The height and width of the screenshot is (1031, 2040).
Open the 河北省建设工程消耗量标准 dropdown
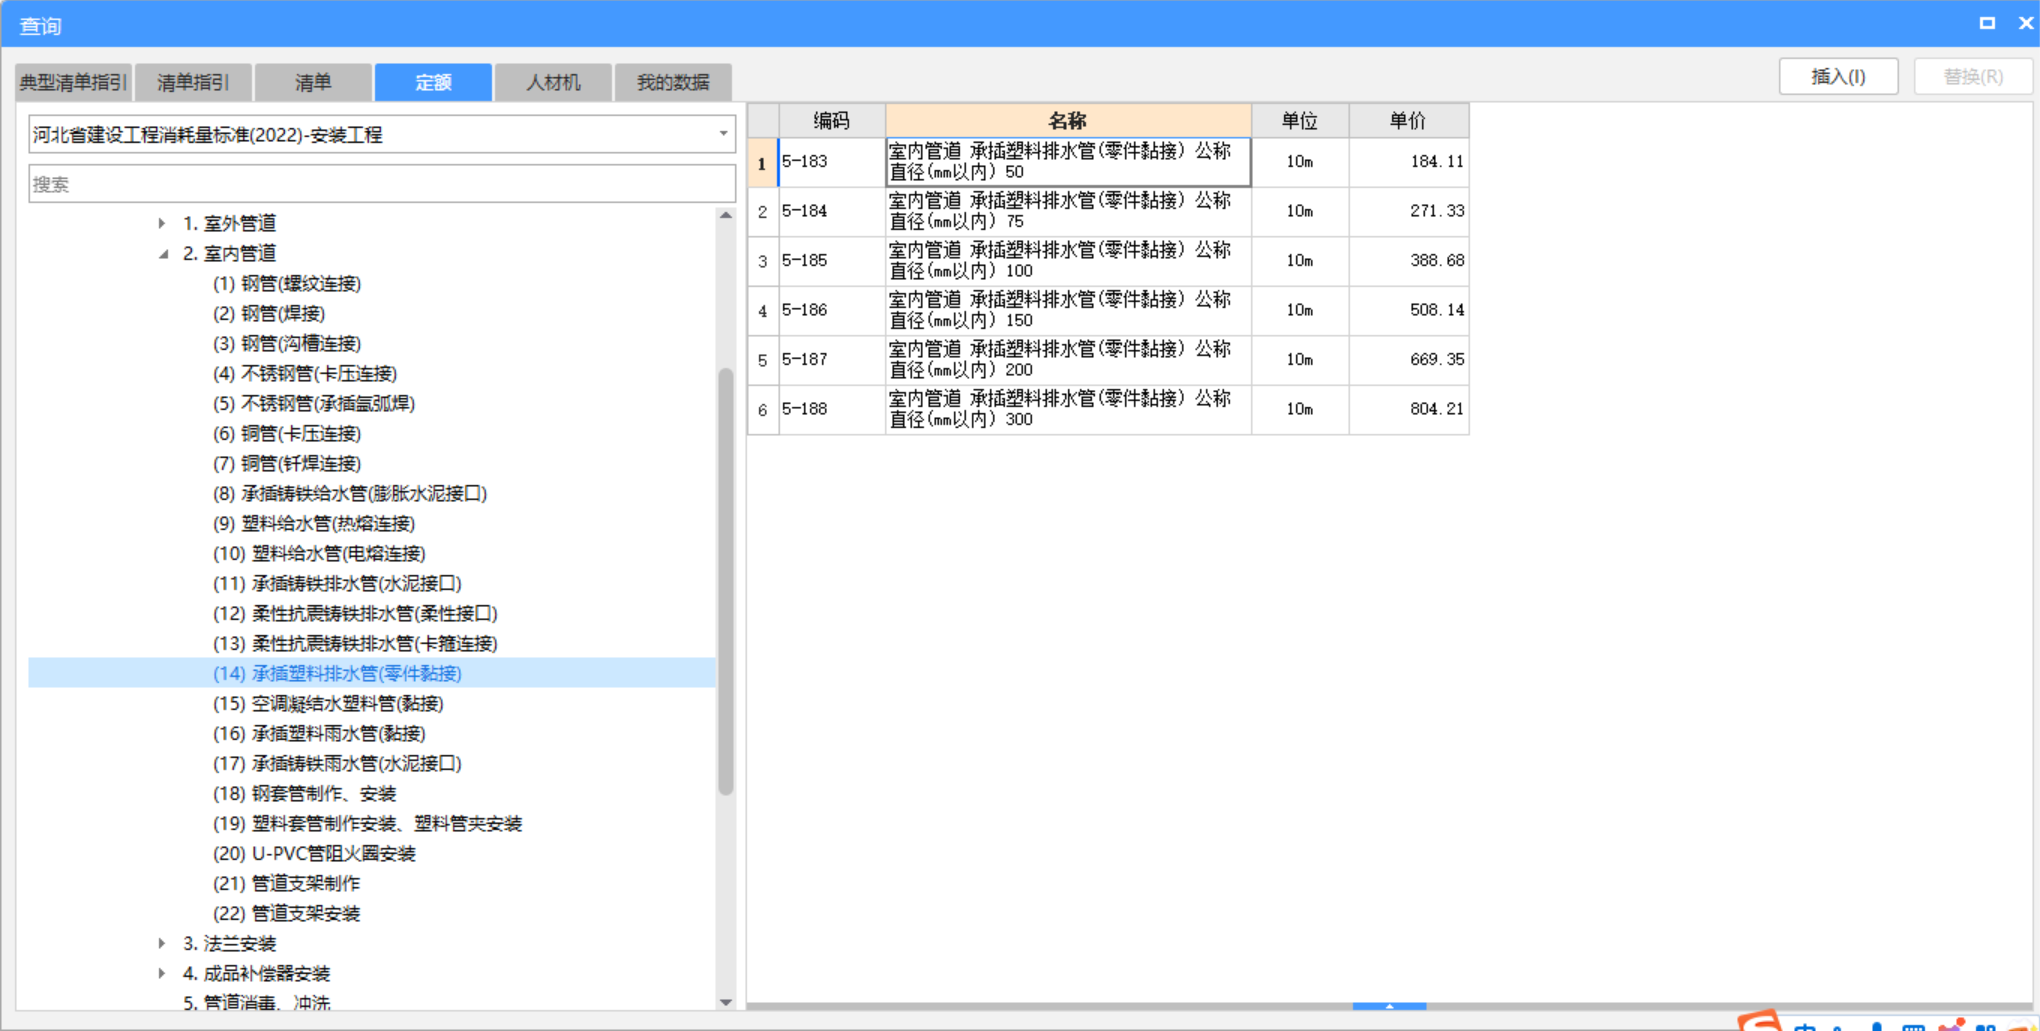tap(382, 134)
